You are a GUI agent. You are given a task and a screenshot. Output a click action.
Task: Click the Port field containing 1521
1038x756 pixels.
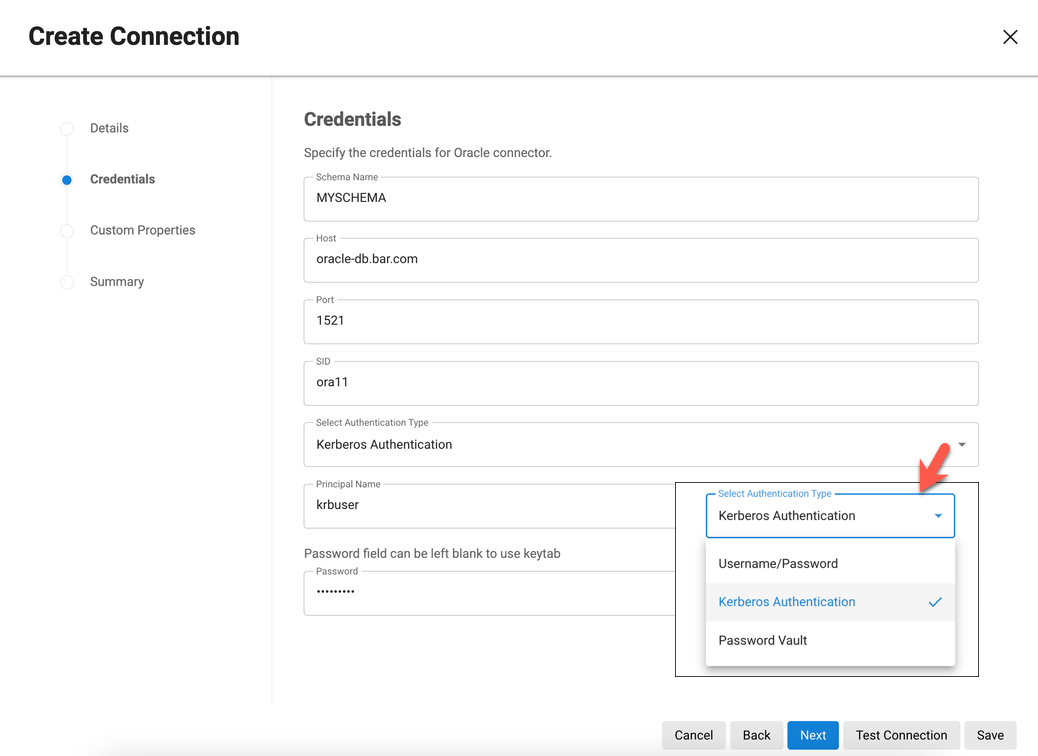coord(640,321)
